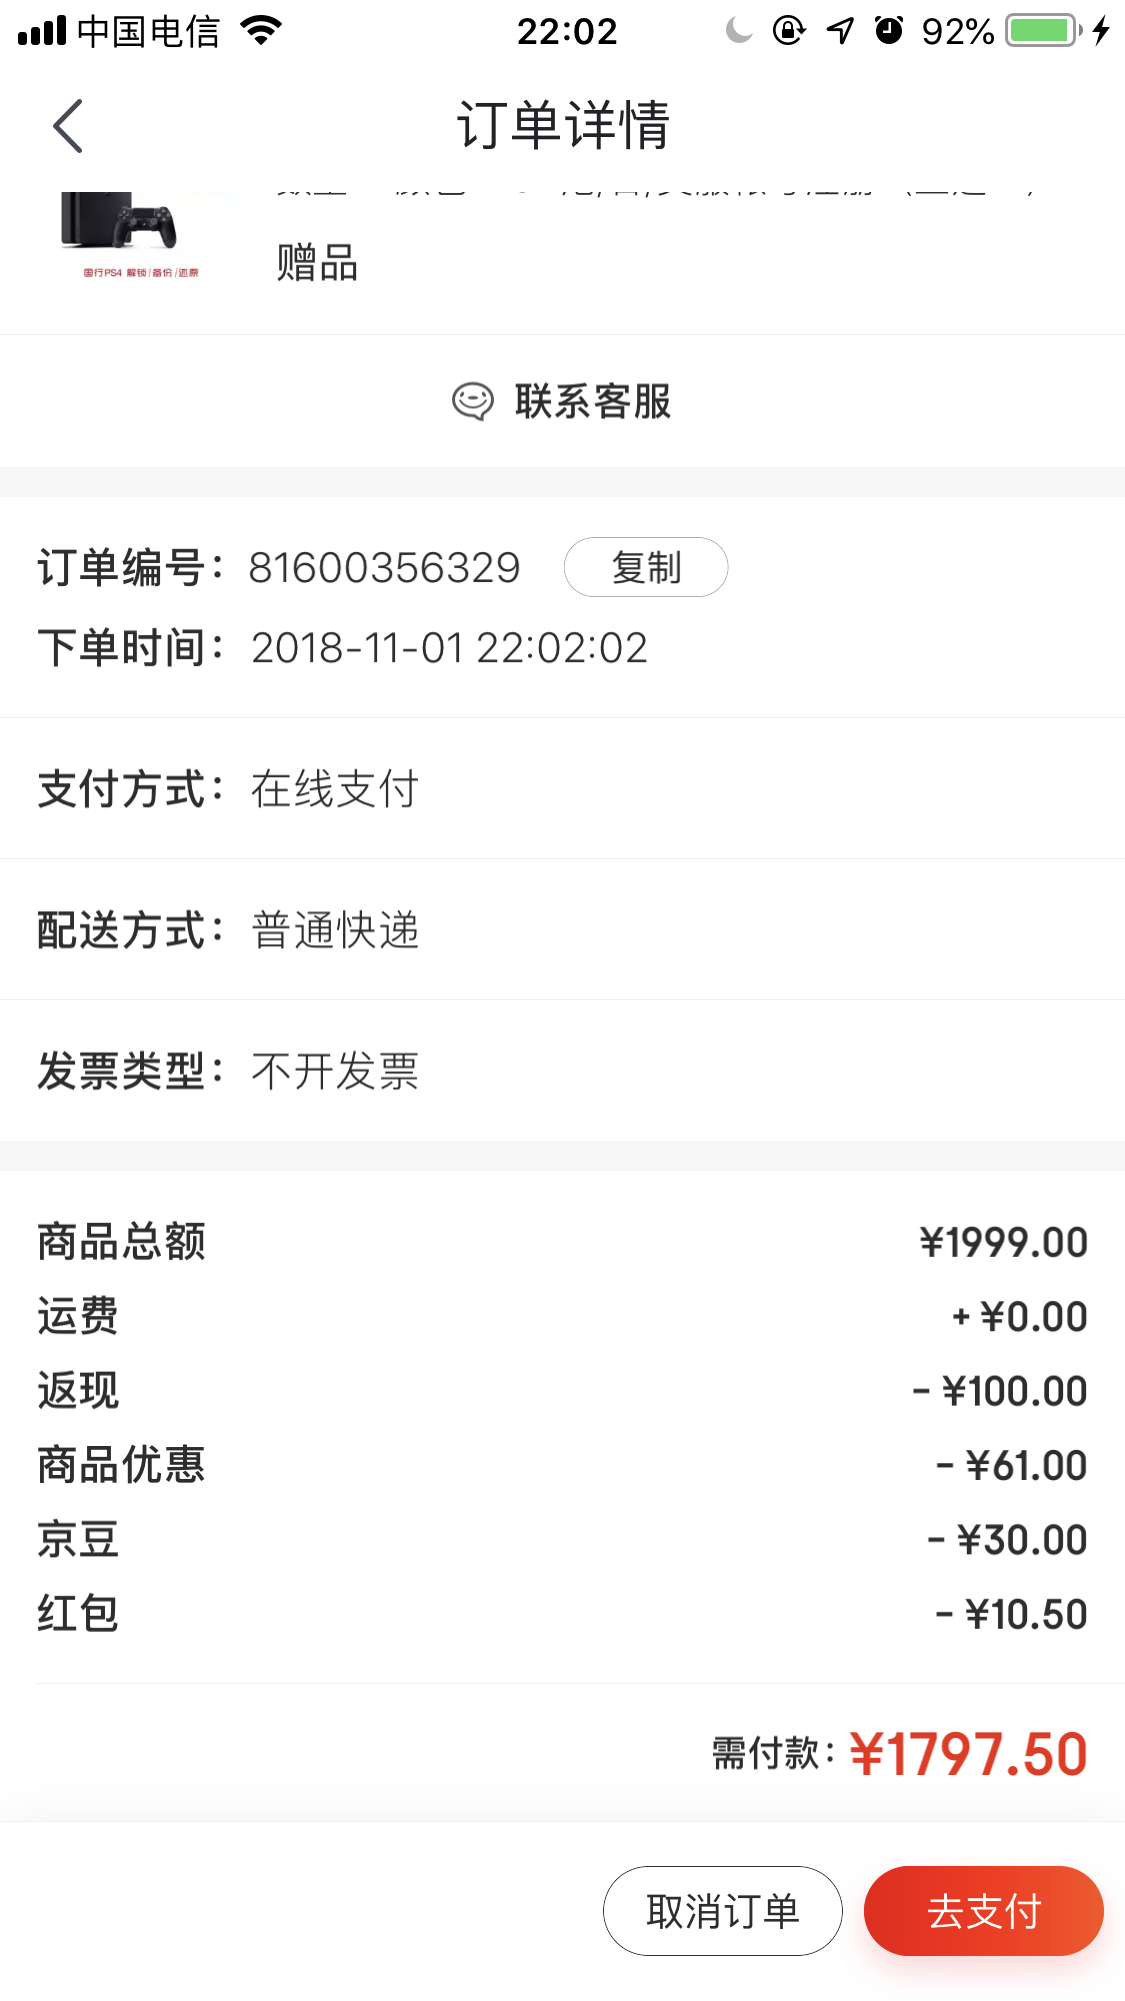This screenshot has width=1125, height=2001.
Task: Tap the ¥1797.50 amount due
Action: 967,1754
